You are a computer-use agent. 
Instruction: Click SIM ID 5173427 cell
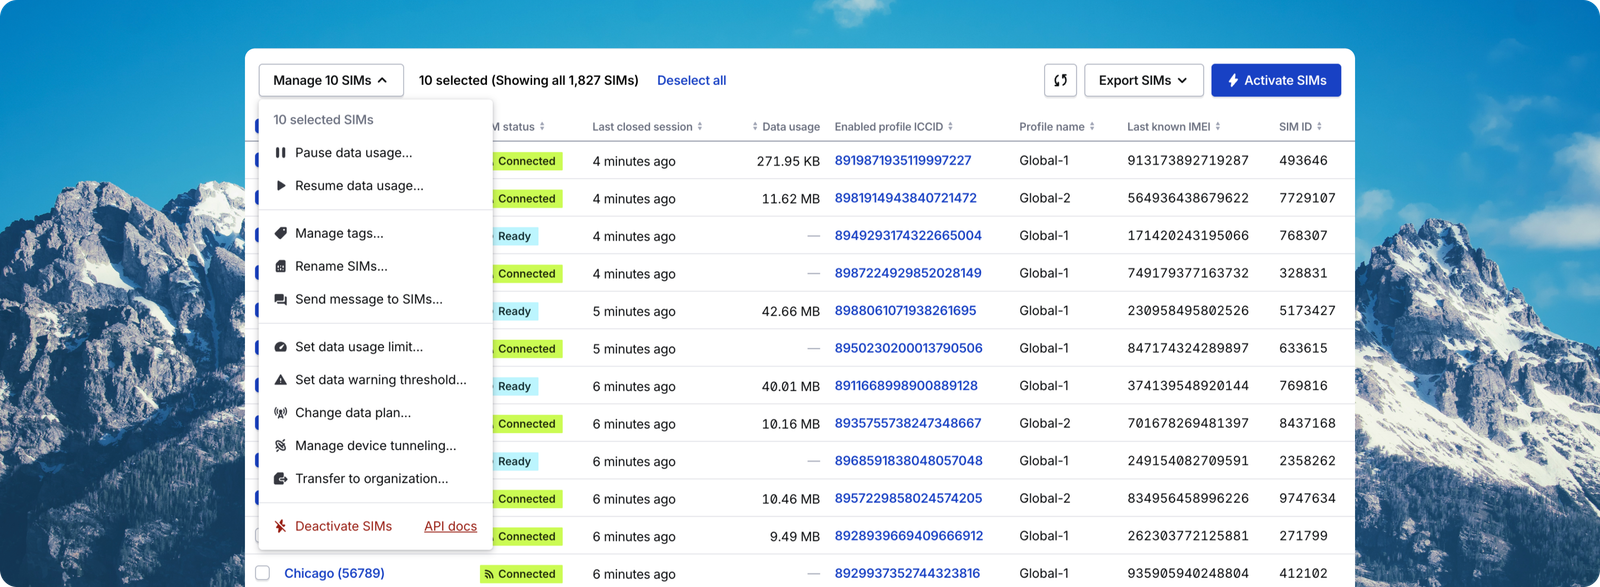(x=1308, y=311)
